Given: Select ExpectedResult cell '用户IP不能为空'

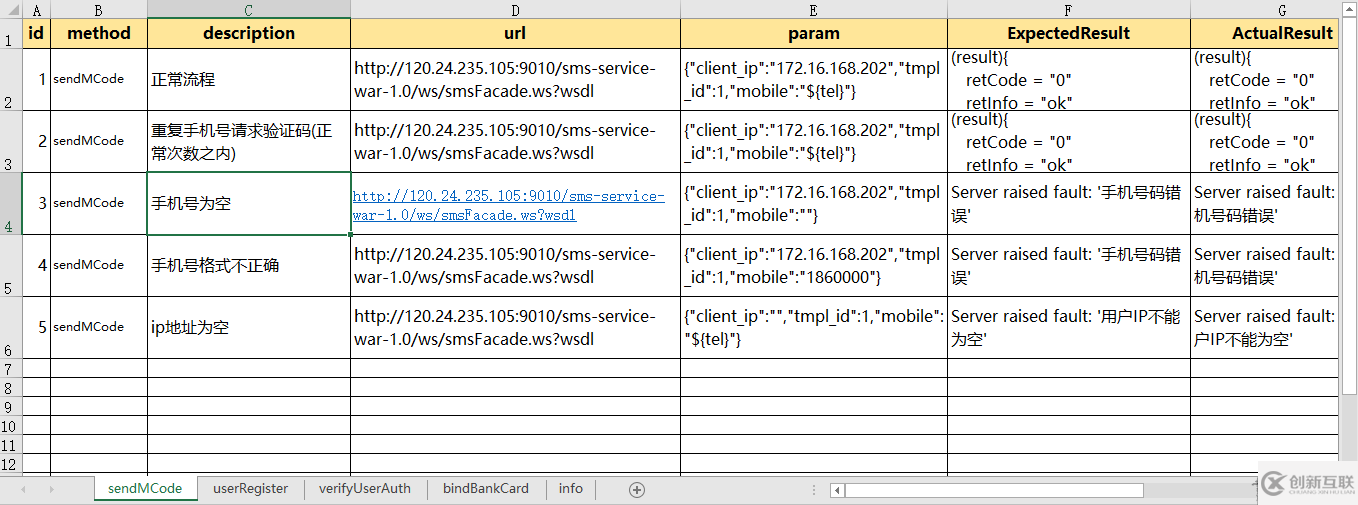Looking at the screenshot, I should (x=1069, y=328).
